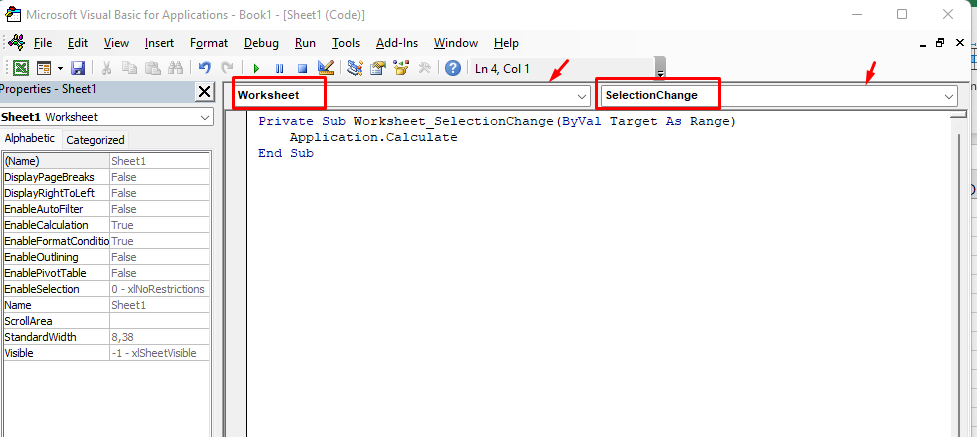Viewport: 977px width, 437px height.
Task: Open Find with the binoculars icon
Action: pyautogui.click(x=175, y=68)
